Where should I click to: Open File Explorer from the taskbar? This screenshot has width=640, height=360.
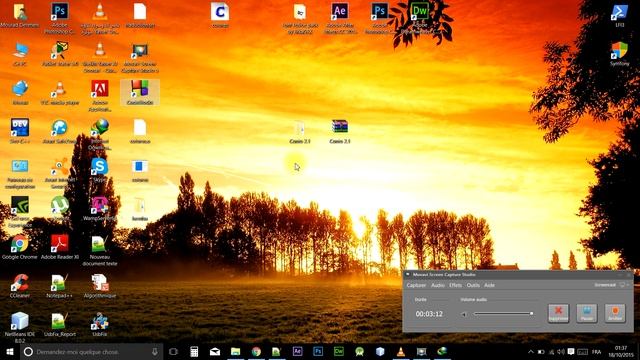[x=236, y=351]
